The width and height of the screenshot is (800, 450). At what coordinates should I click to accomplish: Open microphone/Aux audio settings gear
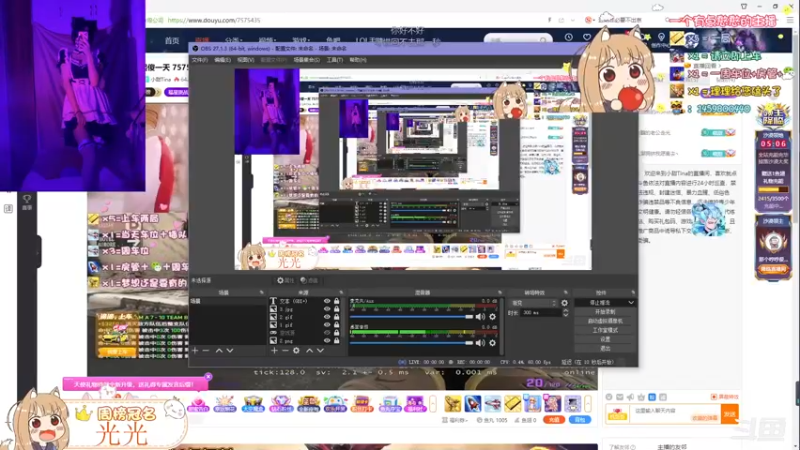point(492,317)
